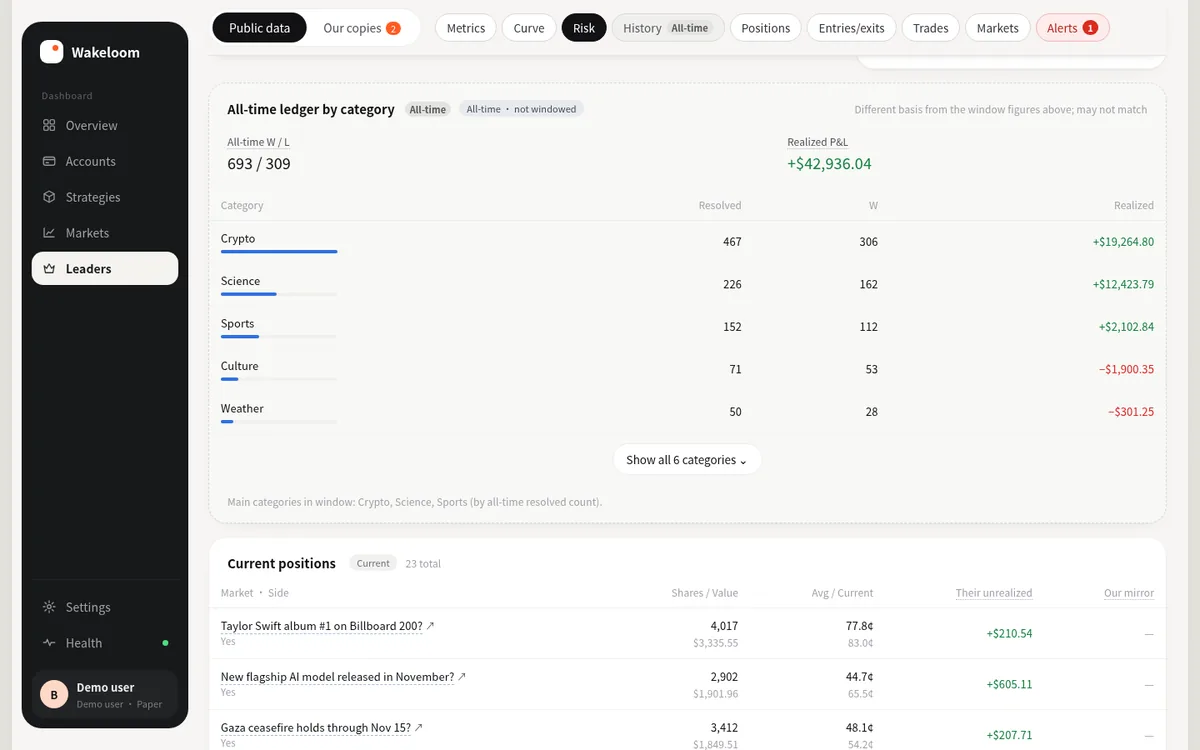Go to Strategies in sidebar
1200x750 pixels.
pyautogui.click(x=105, y=198)
